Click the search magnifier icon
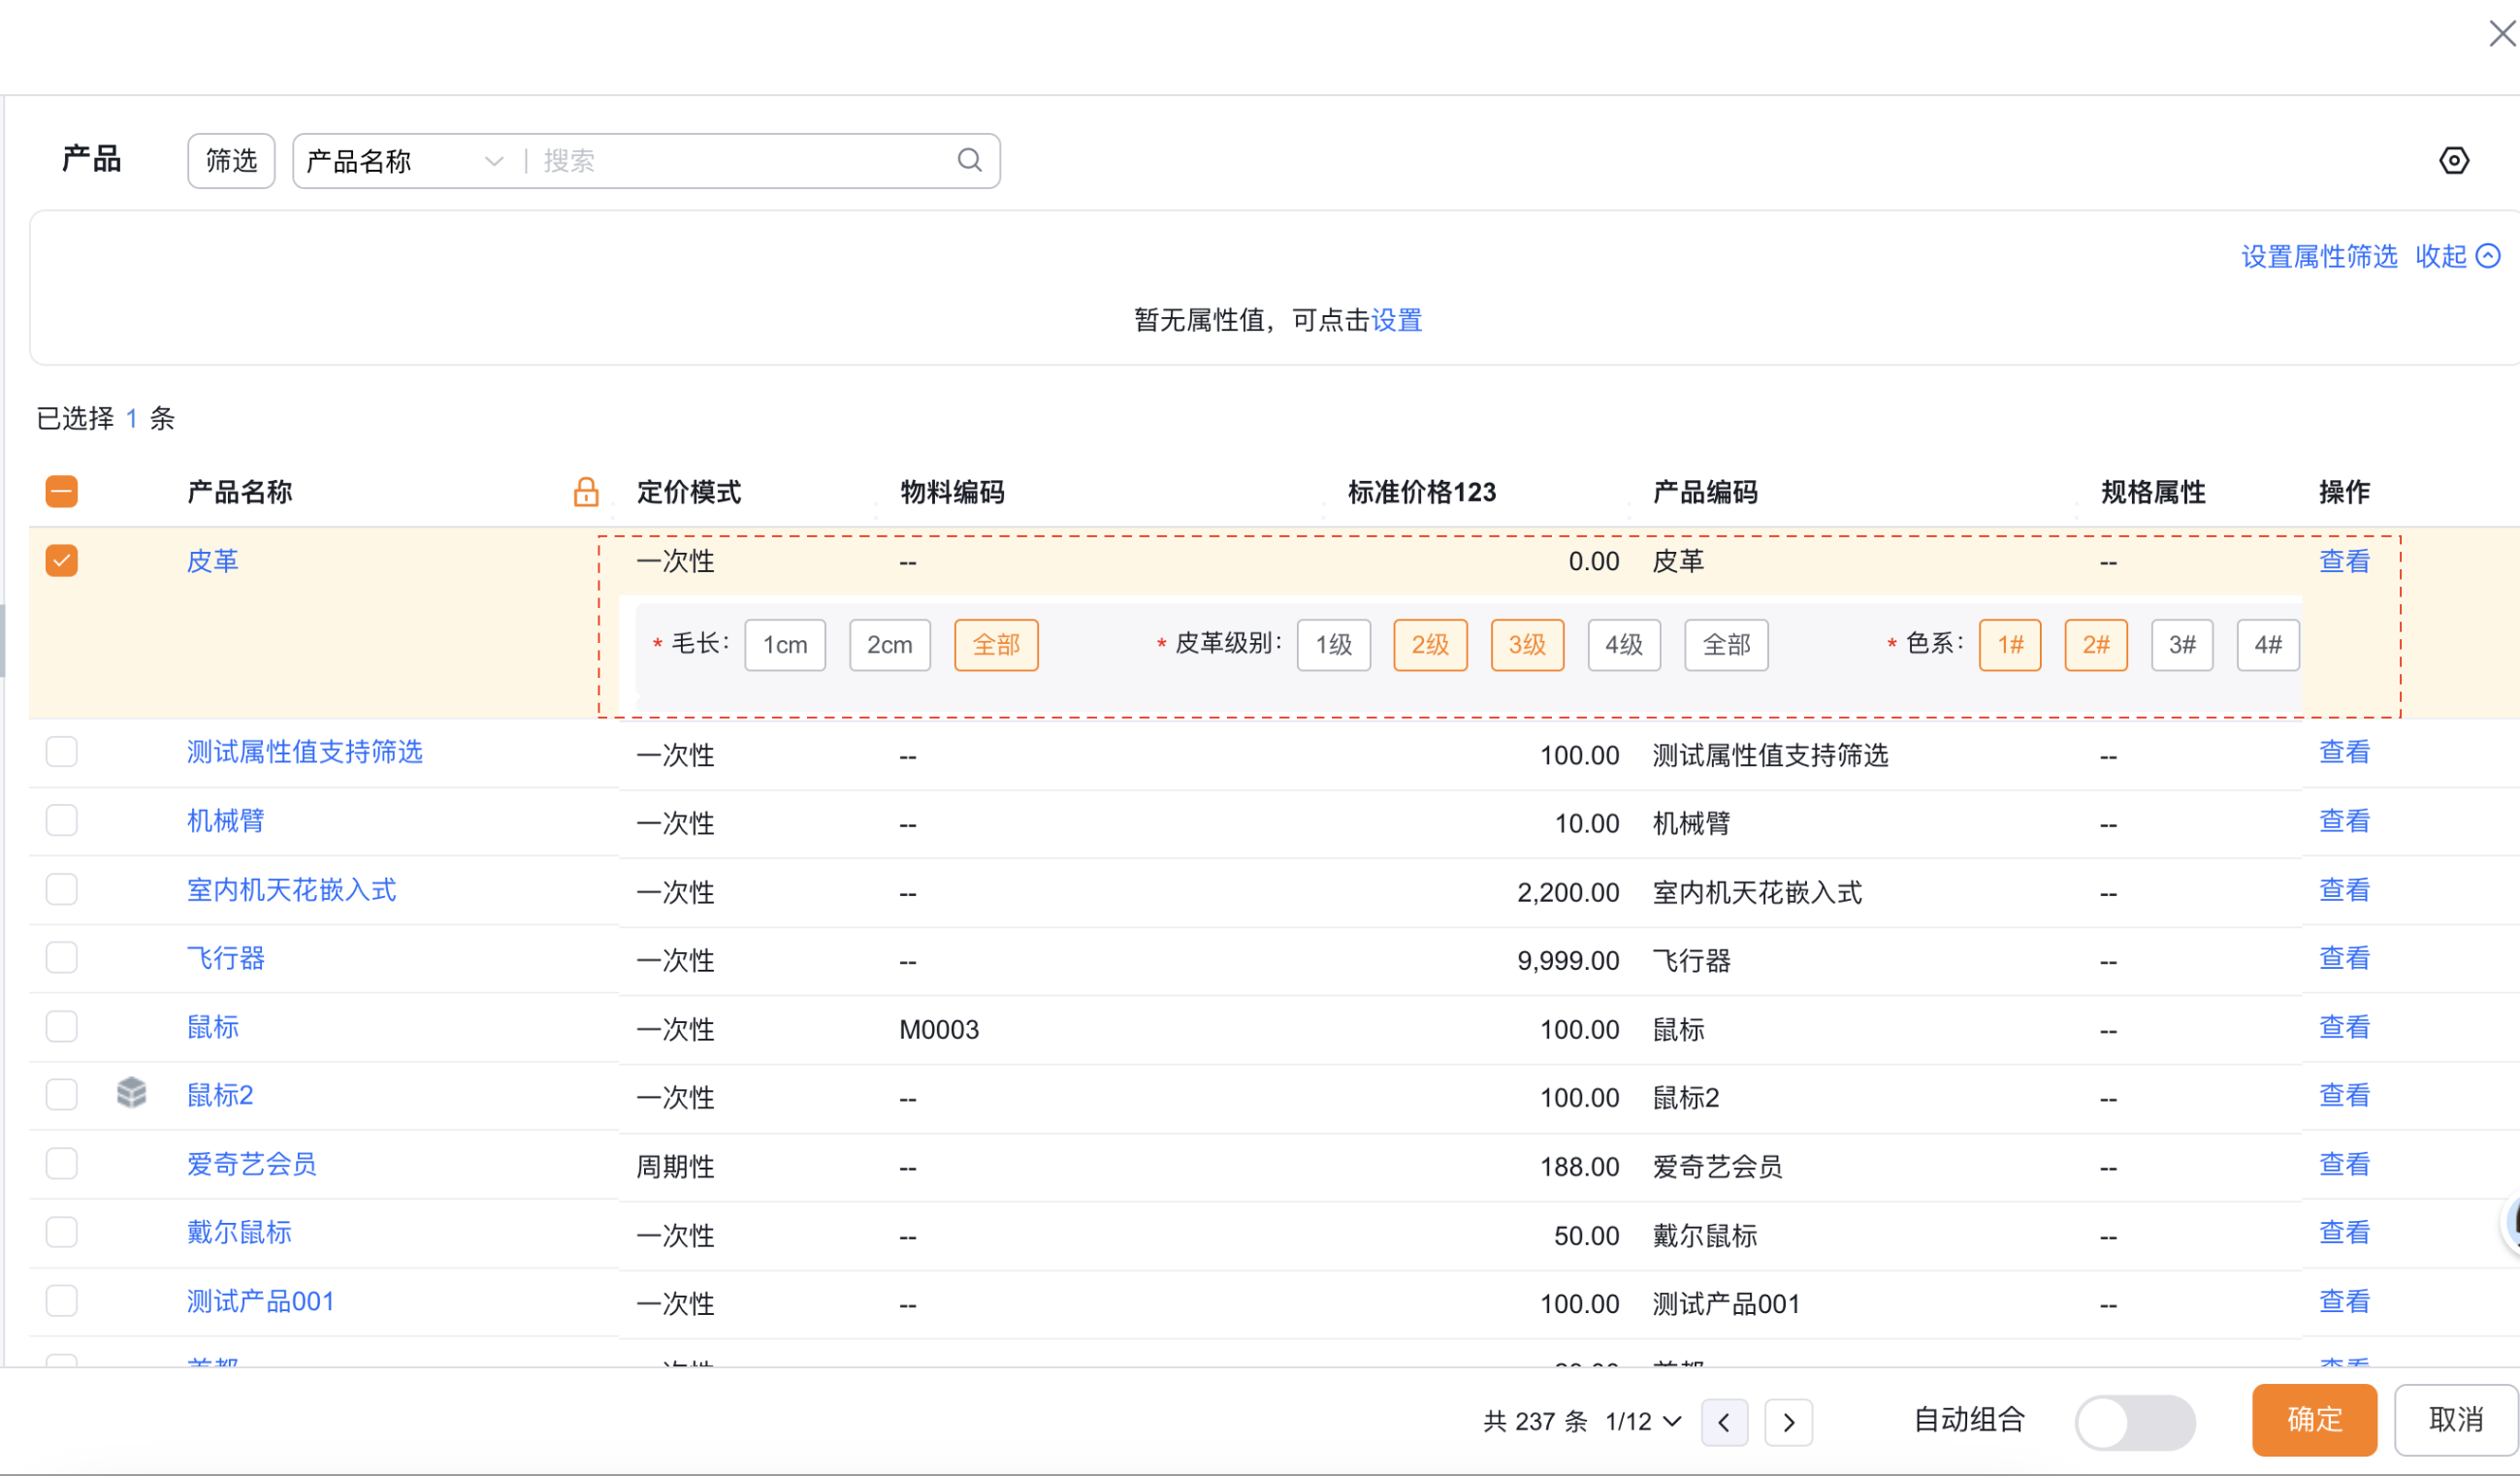The width and height of the screenshot is (2520, 1476). 969,160
